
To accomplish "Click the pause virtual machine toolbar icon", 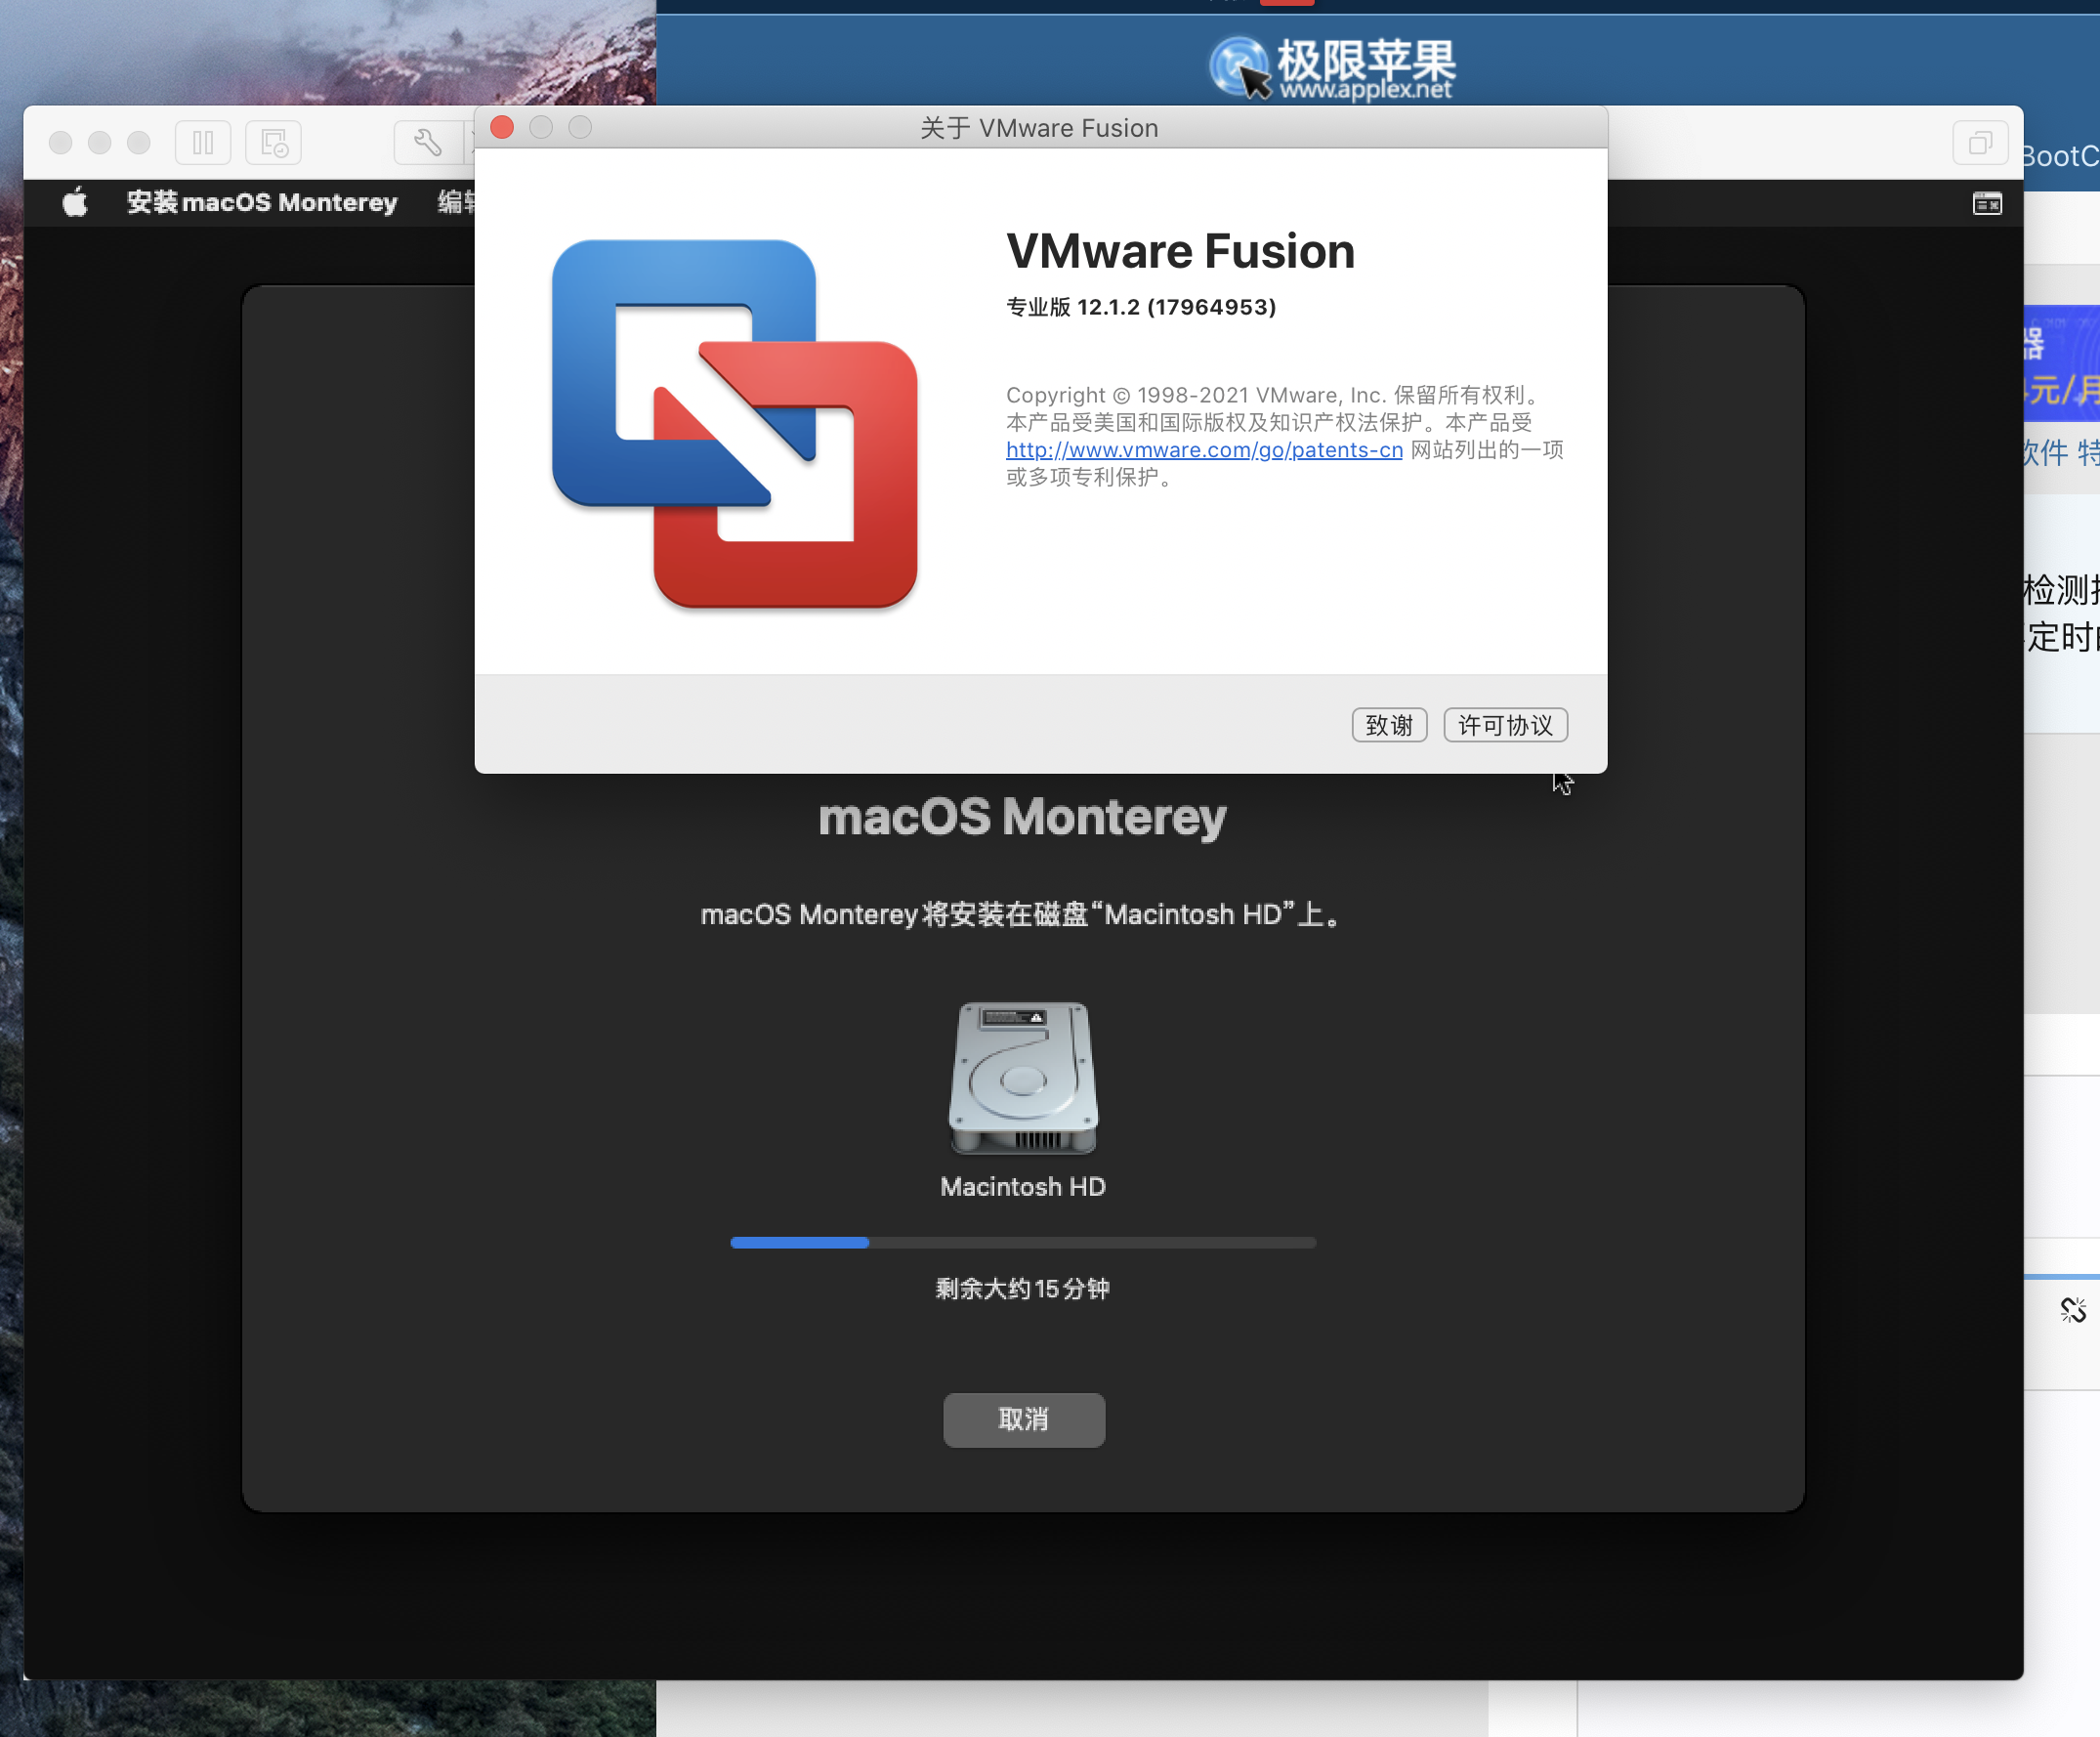I will click(x=203, y=143).
